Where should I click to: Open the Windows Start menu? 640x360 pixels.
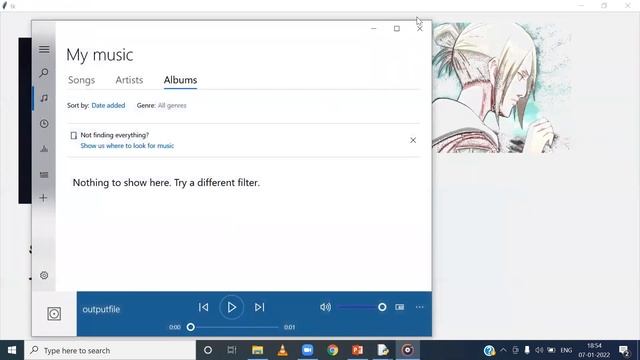click(x=12, y=350)
